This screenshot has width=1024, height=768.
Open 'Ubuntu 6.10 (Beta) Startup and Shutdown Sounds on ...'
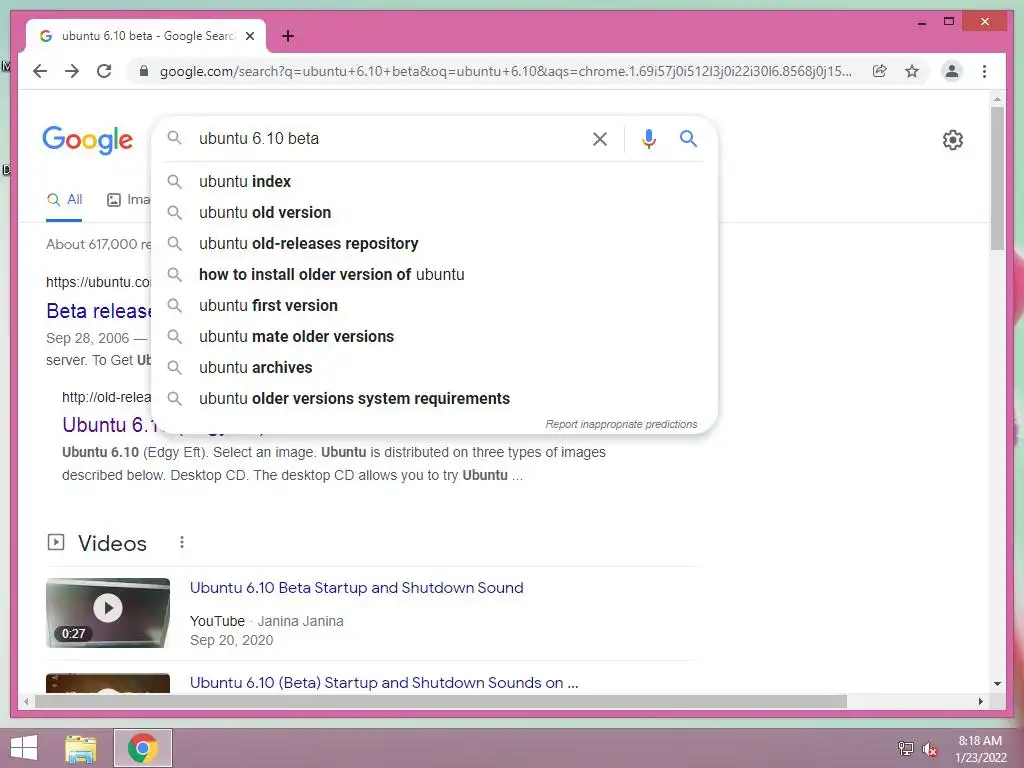click(384, 682)
